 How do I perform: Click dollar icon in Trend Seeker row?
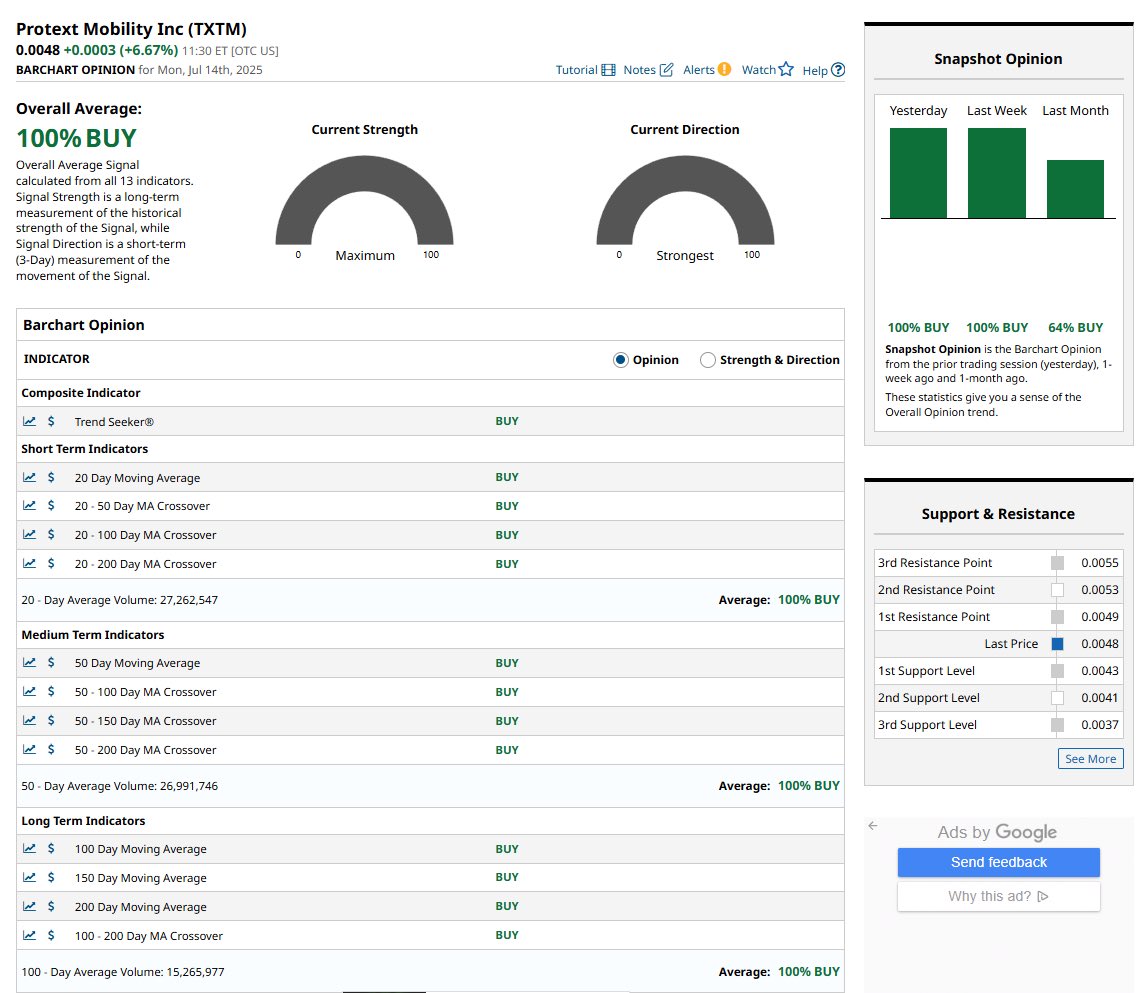point(51,421)
